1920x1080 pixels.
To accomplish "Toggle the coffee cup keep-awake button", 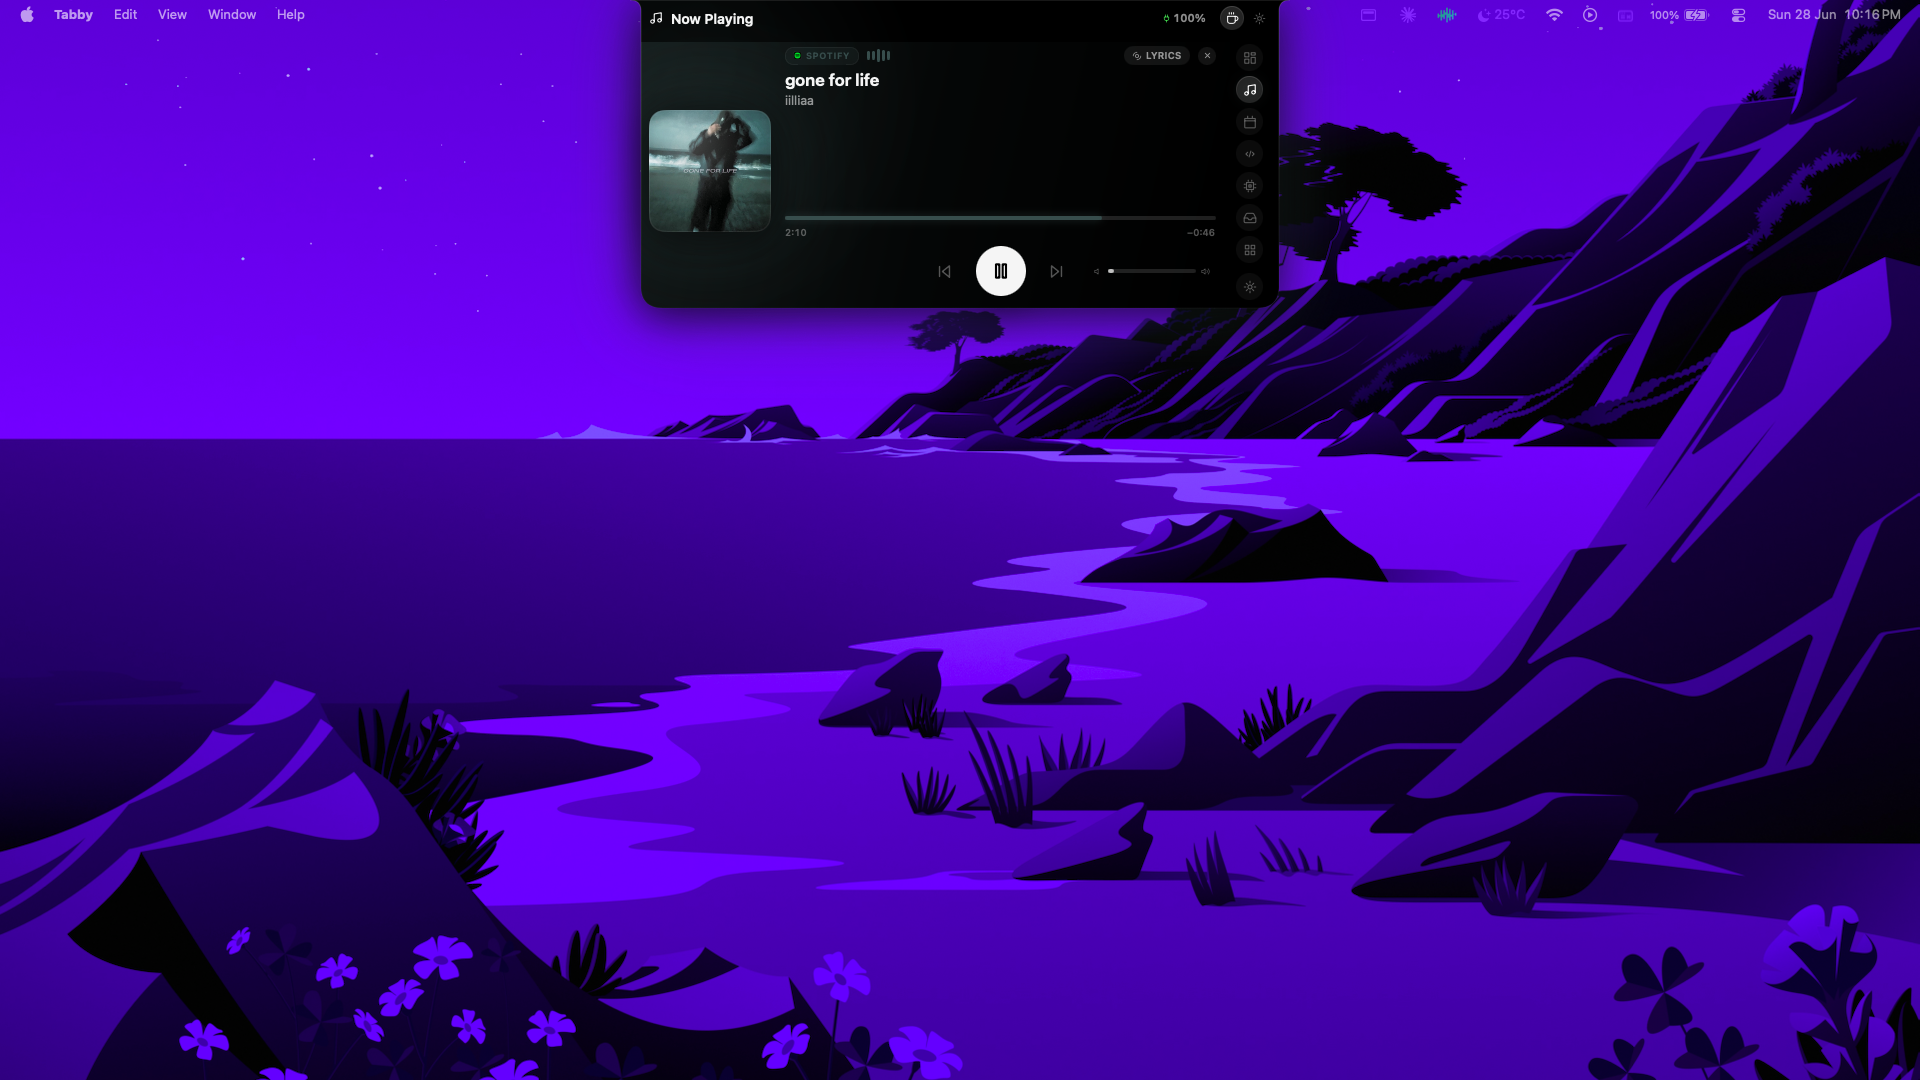I will tap(1232, 18).
